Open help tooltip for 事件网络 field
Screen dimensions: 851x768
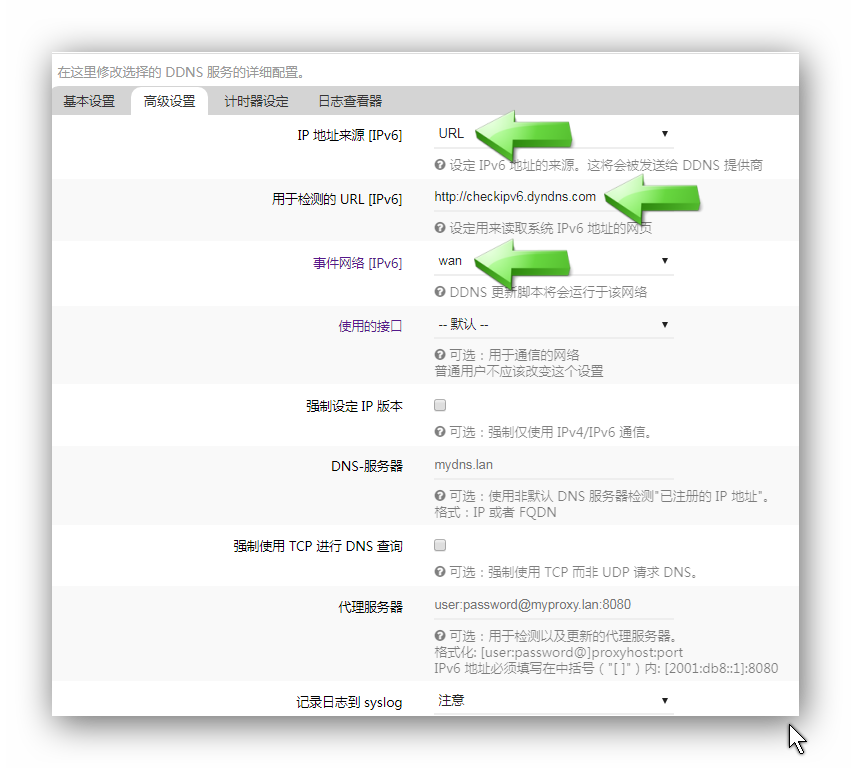tap(438, 291)
